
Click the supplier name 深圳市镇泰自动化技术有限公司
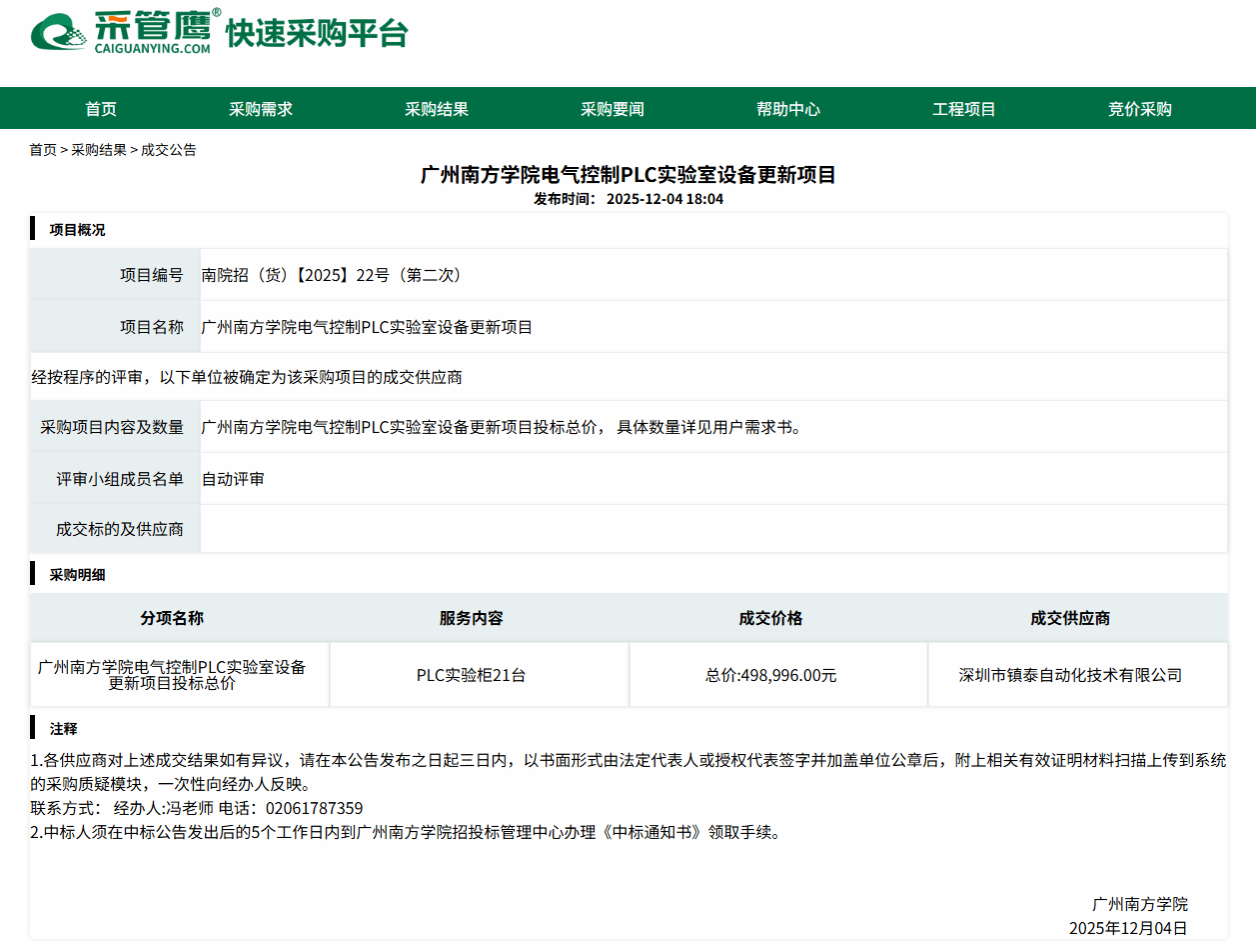(x=1070, y=675)
